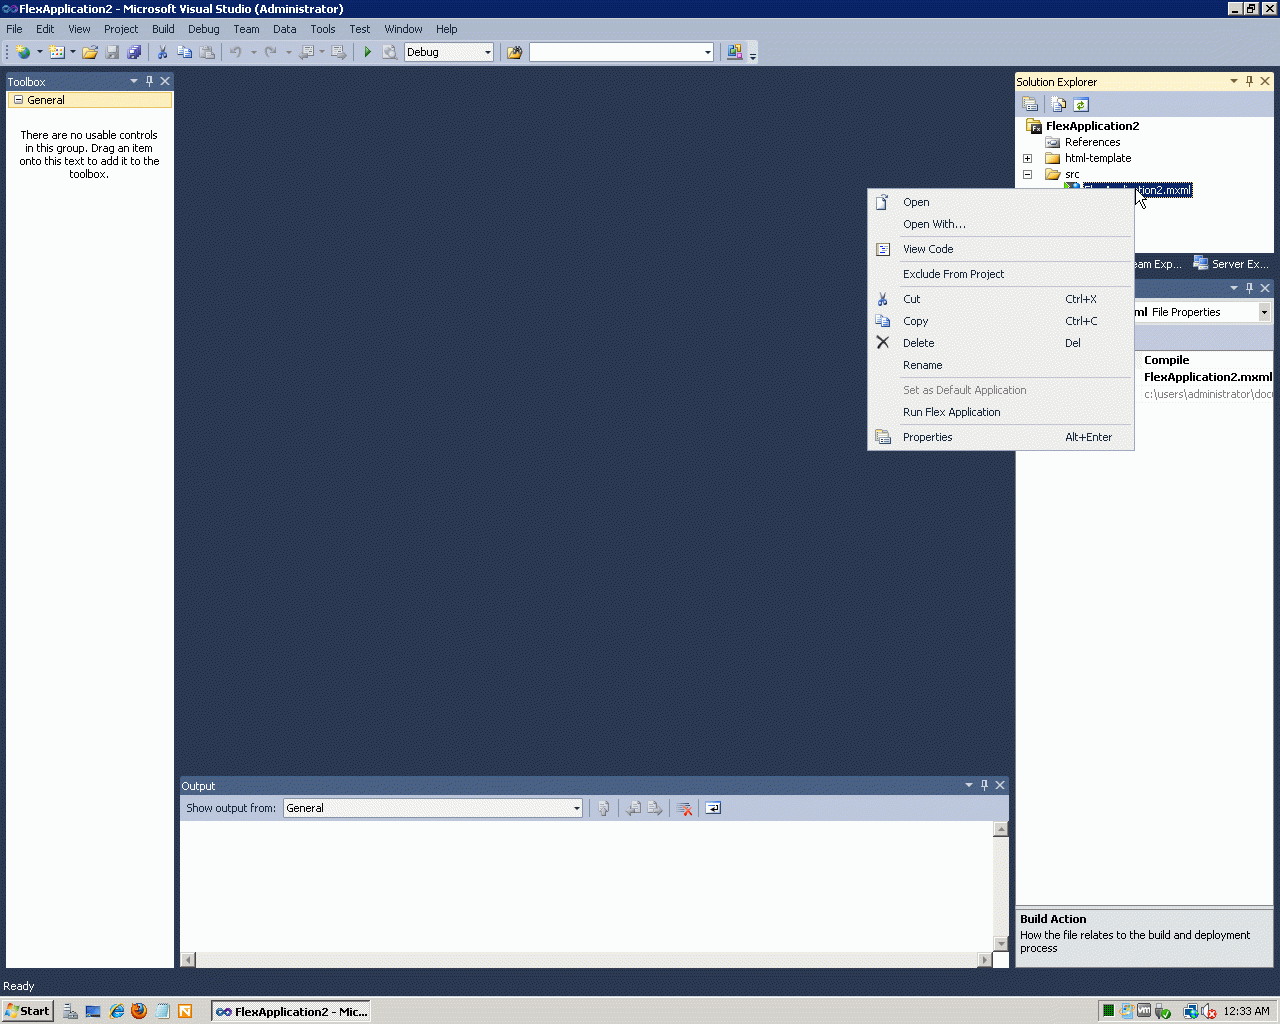Click Find Message in Code icon in Output
The width and height of the screenshot is (1280, 1024).
(604, 808)
